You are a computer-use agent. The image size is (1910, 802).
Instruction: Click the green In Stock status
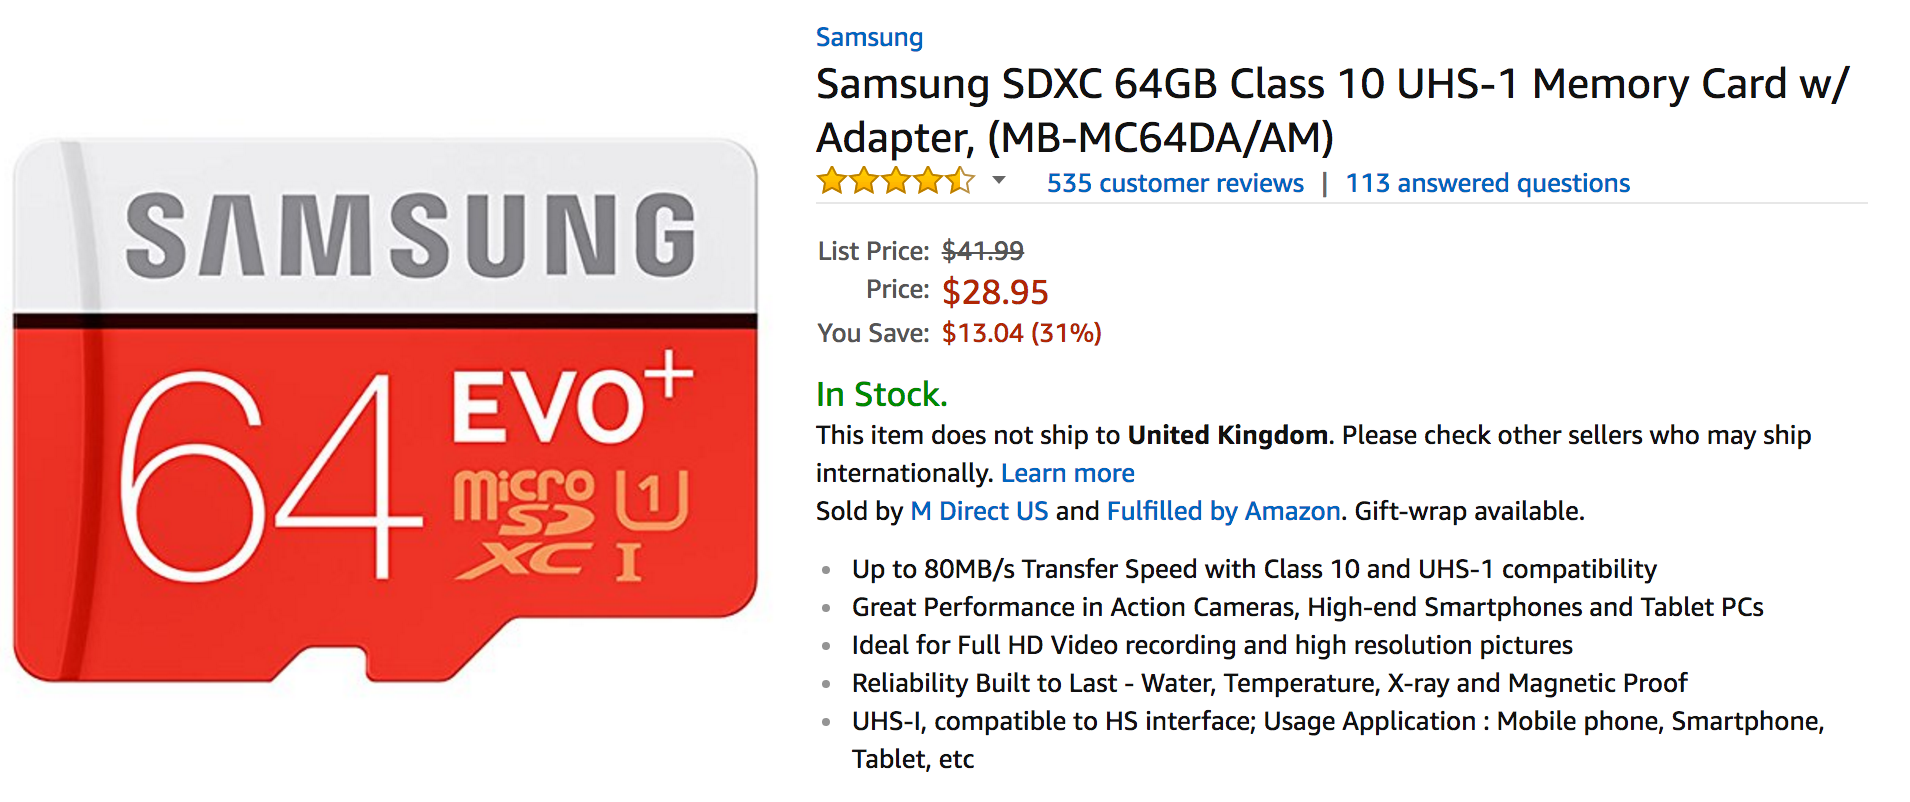pos(881,394)
